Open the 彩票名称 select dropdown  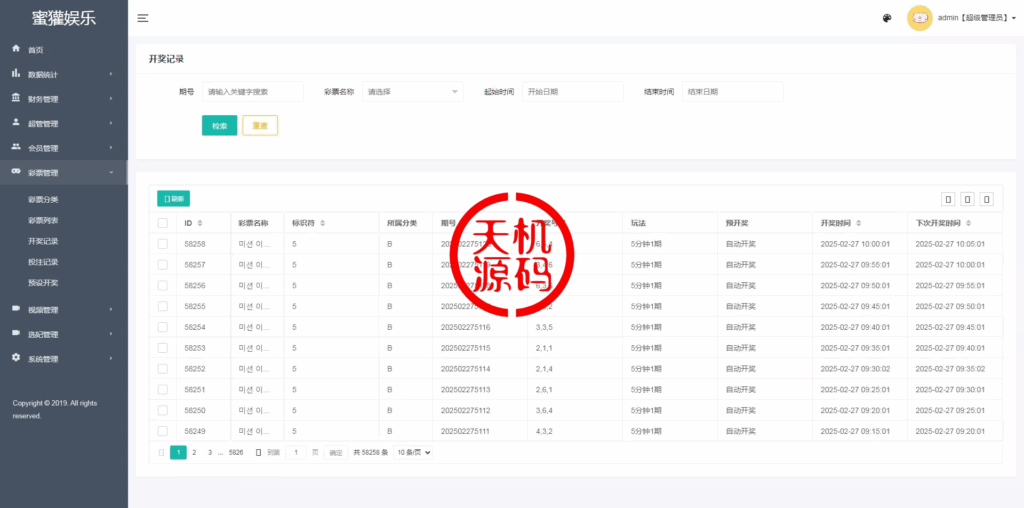tap(412, 92)
